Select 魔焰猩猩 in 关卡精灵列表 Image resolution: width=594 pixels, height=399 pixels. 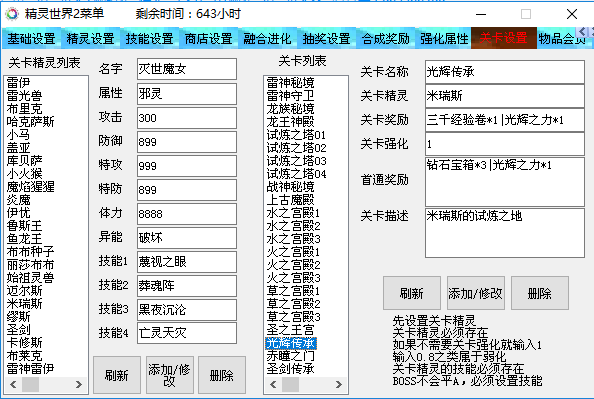pos(30,186)
